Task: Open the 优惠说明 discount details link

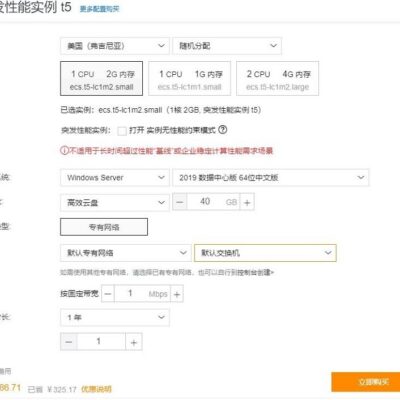Action: [96, 389]
